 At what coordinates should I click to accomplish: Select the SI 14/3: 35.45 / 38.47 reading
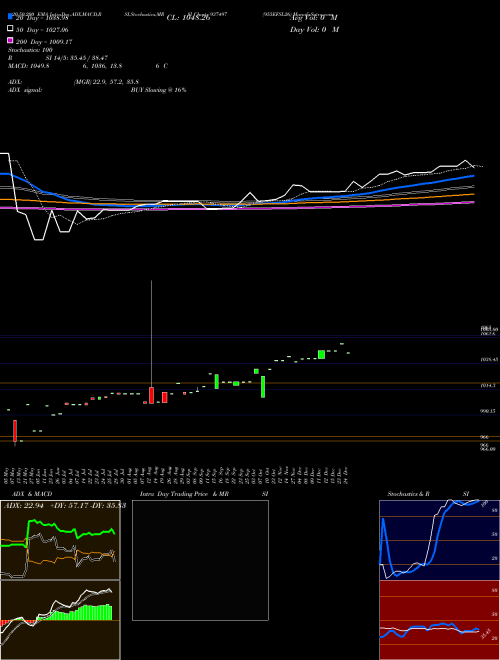click(79, 58)
